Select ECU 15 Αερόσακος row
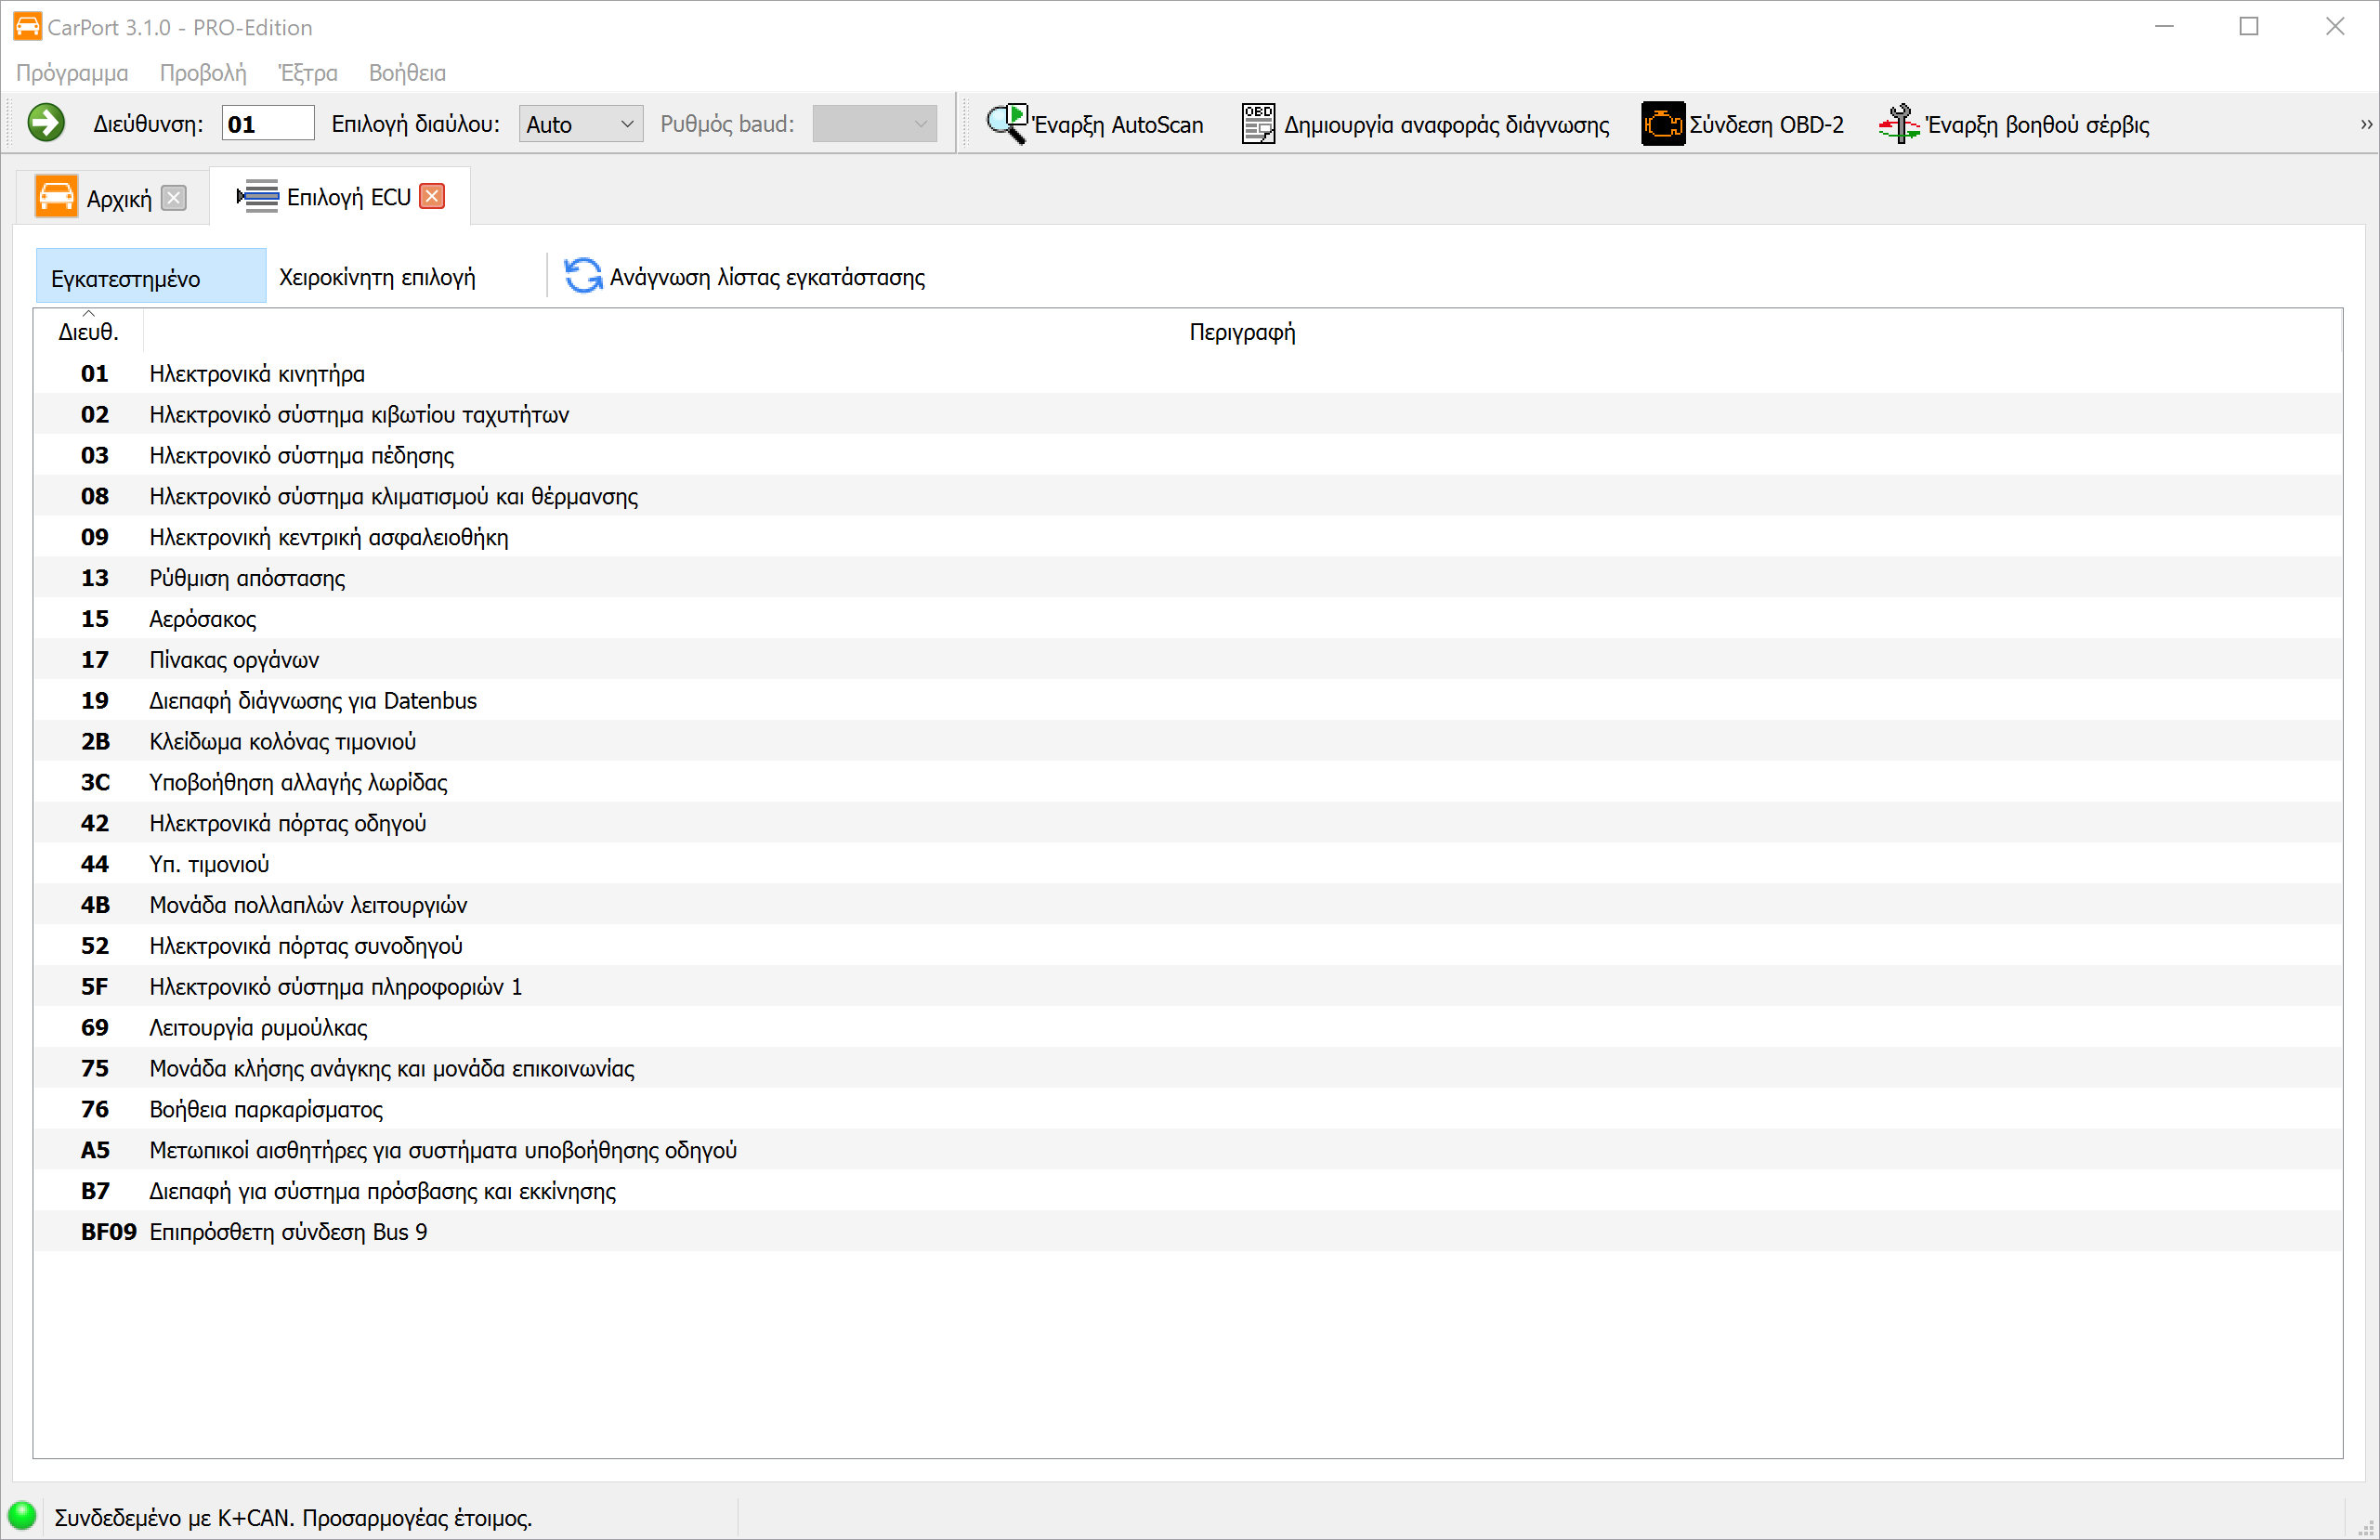The width and height of the screenshot is (2380, 1540). [203, 619]
